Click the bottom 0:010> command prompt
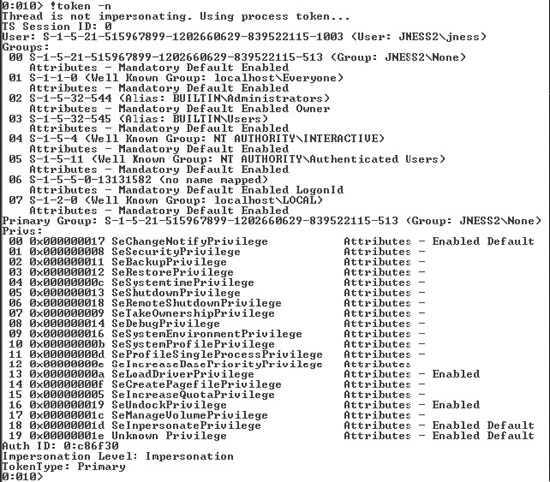Screen dimensions: 550x482 [x=22, y=476]
